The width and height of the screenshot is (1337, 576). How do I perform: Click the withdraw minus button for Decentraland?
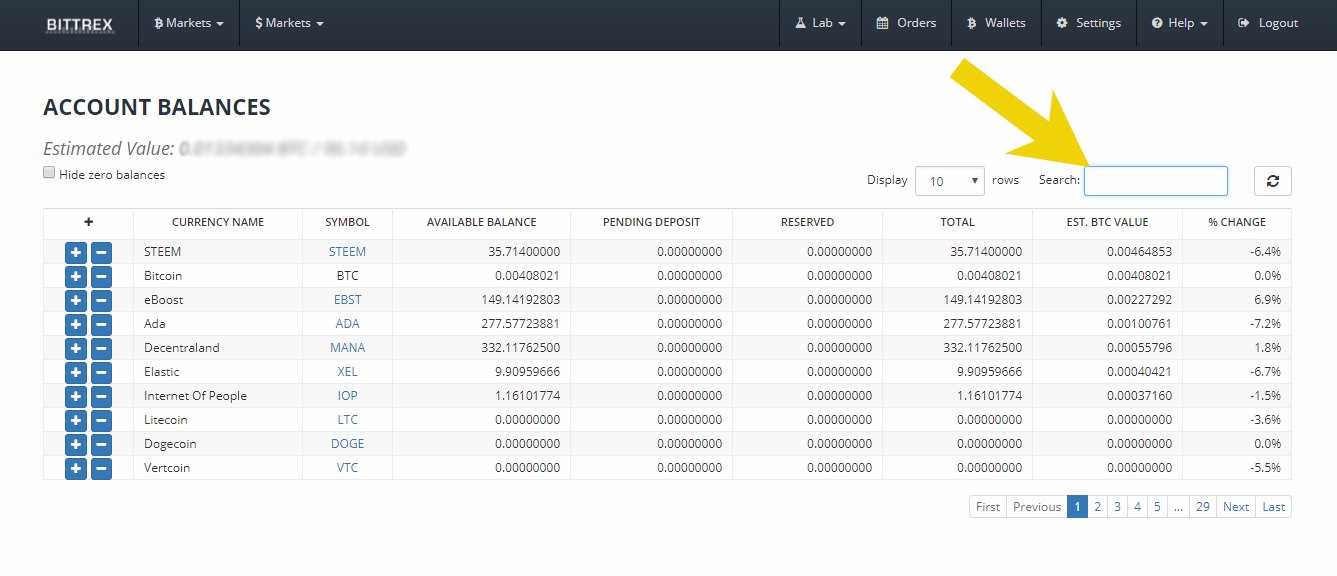click(x=101, y=348)
